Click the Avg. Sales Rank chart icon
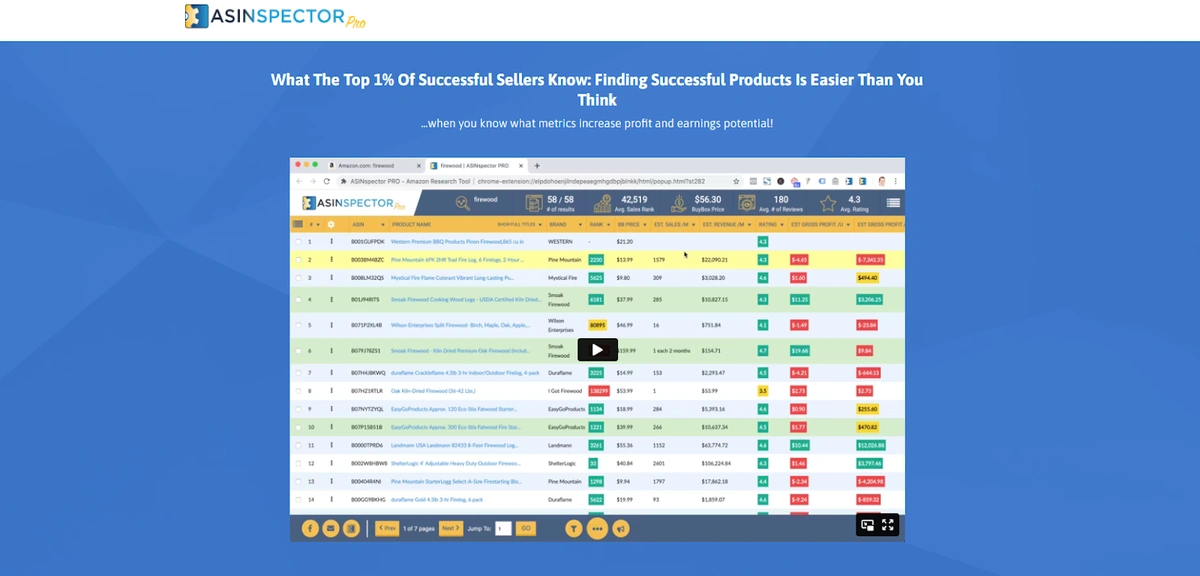Screen dimensions: 1200x576 pyautogui.click(x=602, y=203)
